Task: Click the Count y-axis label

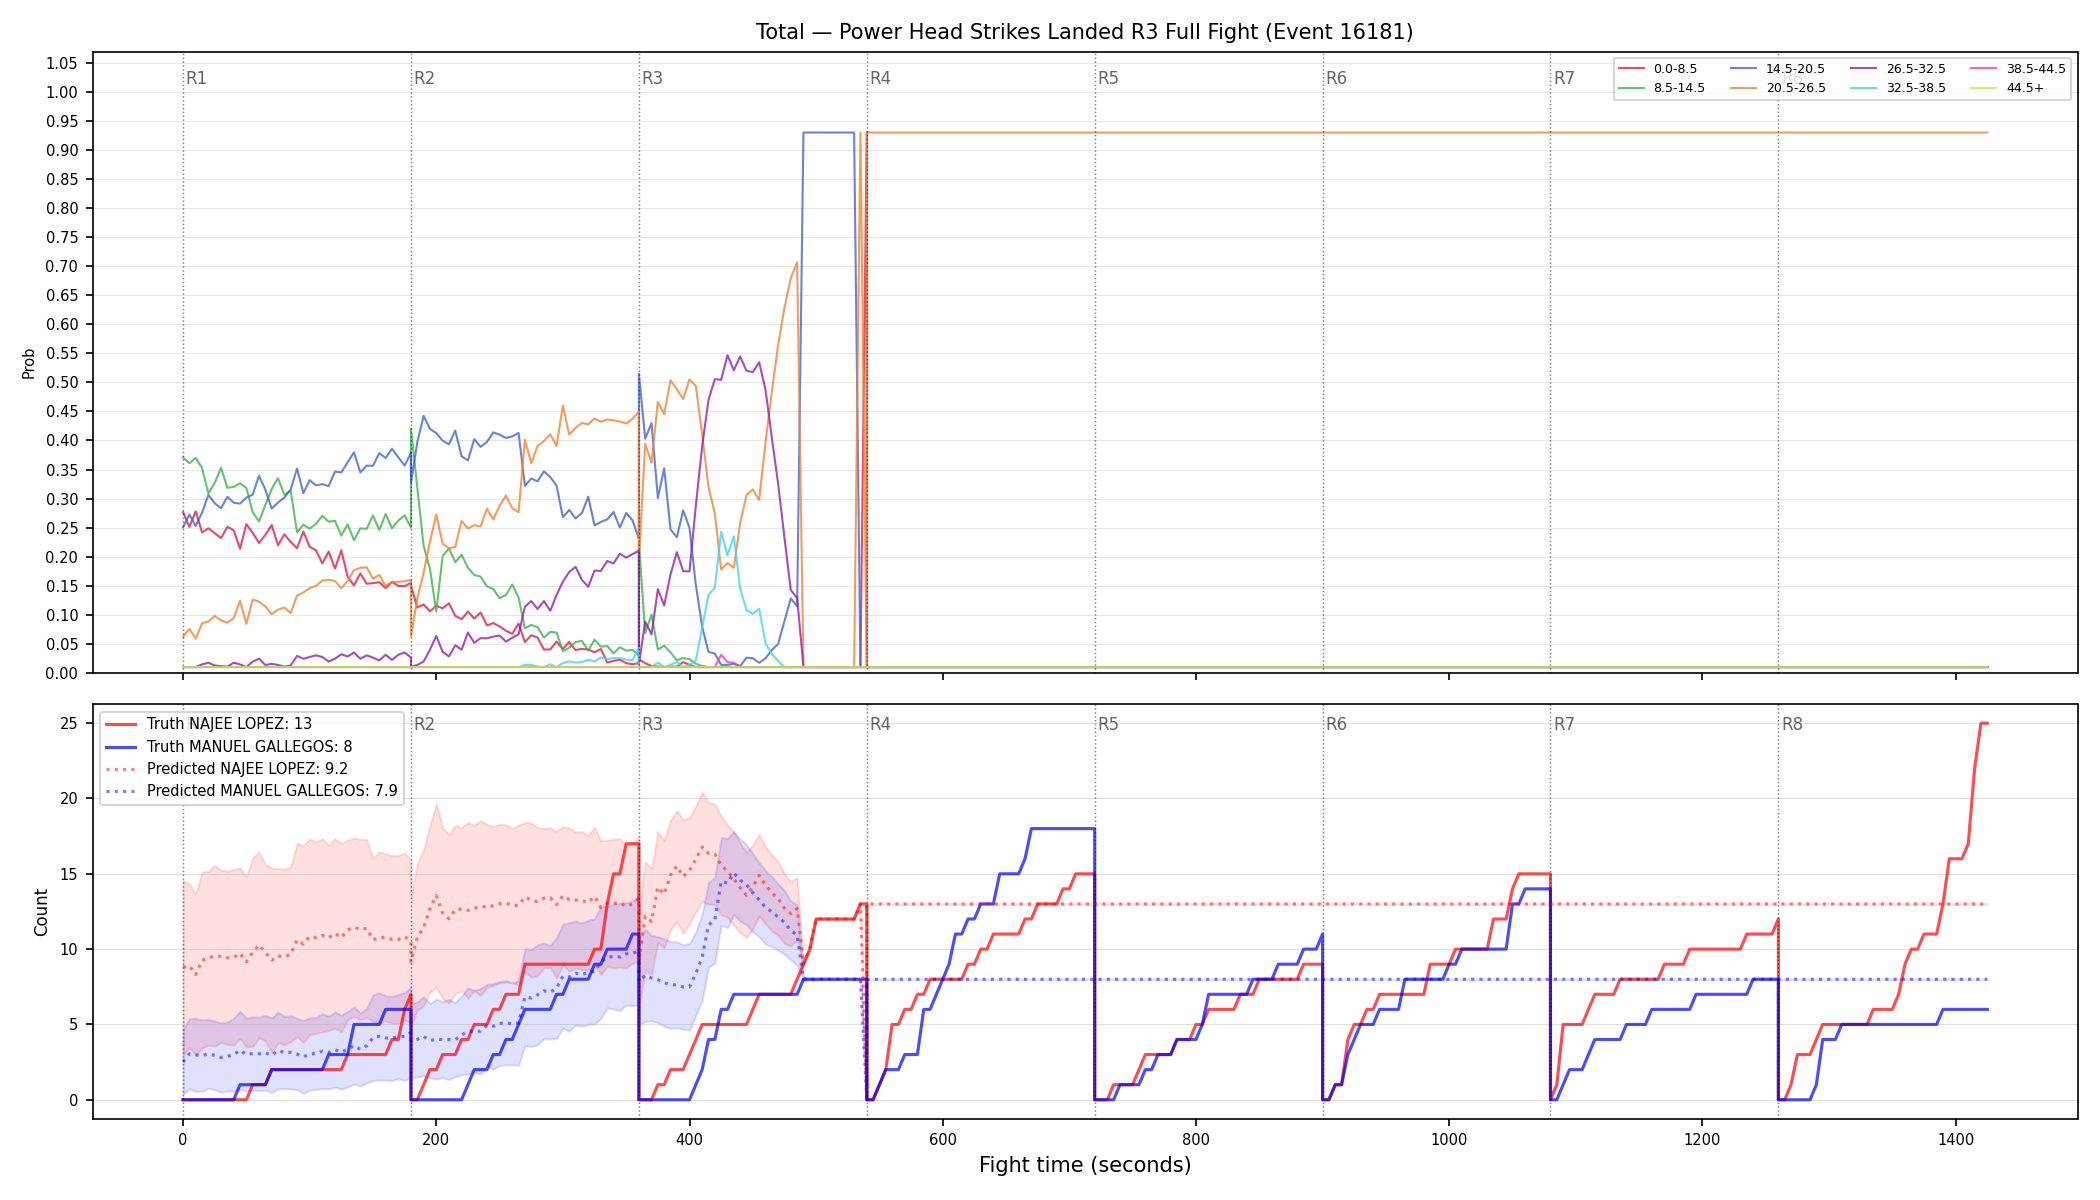Action: (41, 912)
